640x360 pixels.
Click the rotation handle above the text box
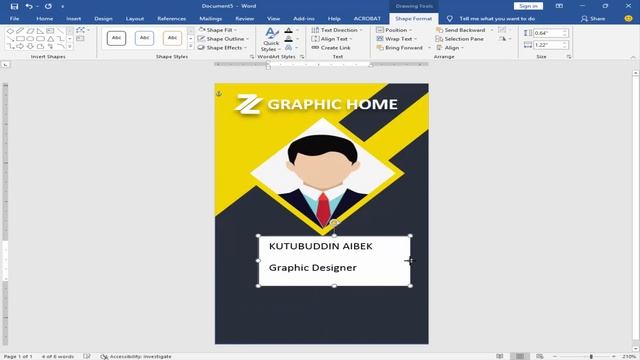[x=334, y=223]
